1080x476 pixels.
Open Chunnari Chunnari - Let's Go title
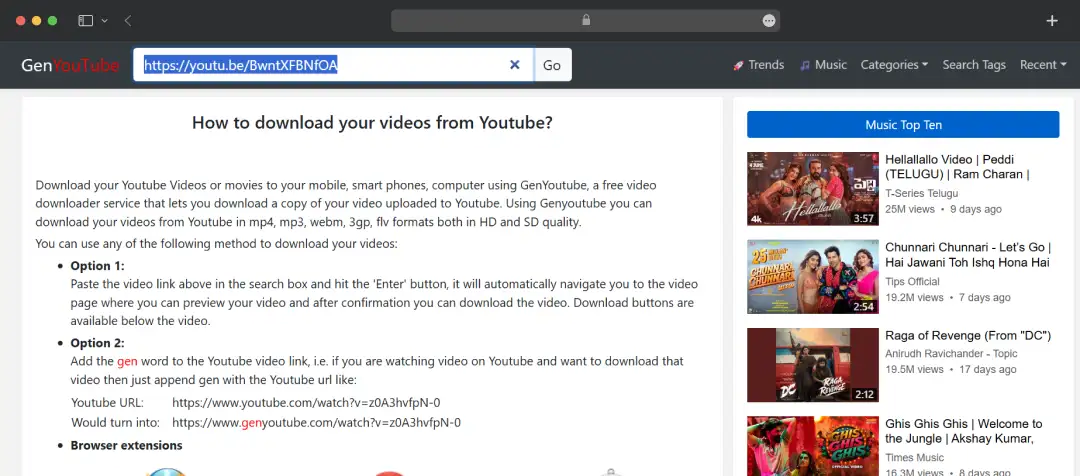pos(968,255)
